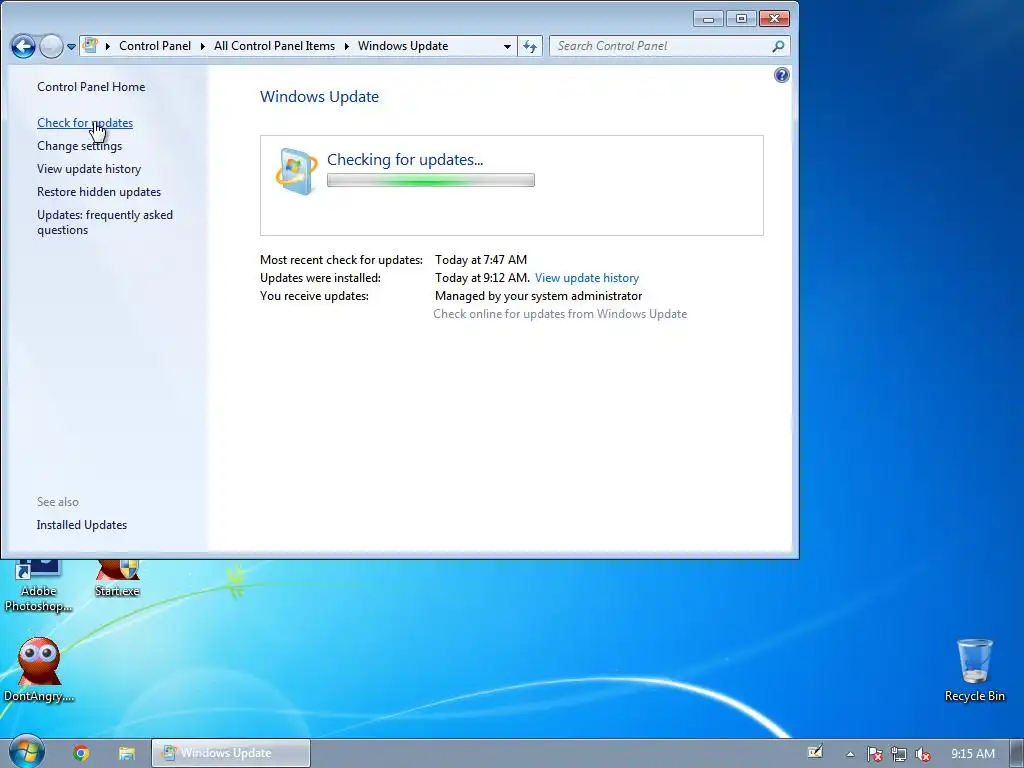
Task: Click the network status tray icon
Action: (x=899, y=754)
